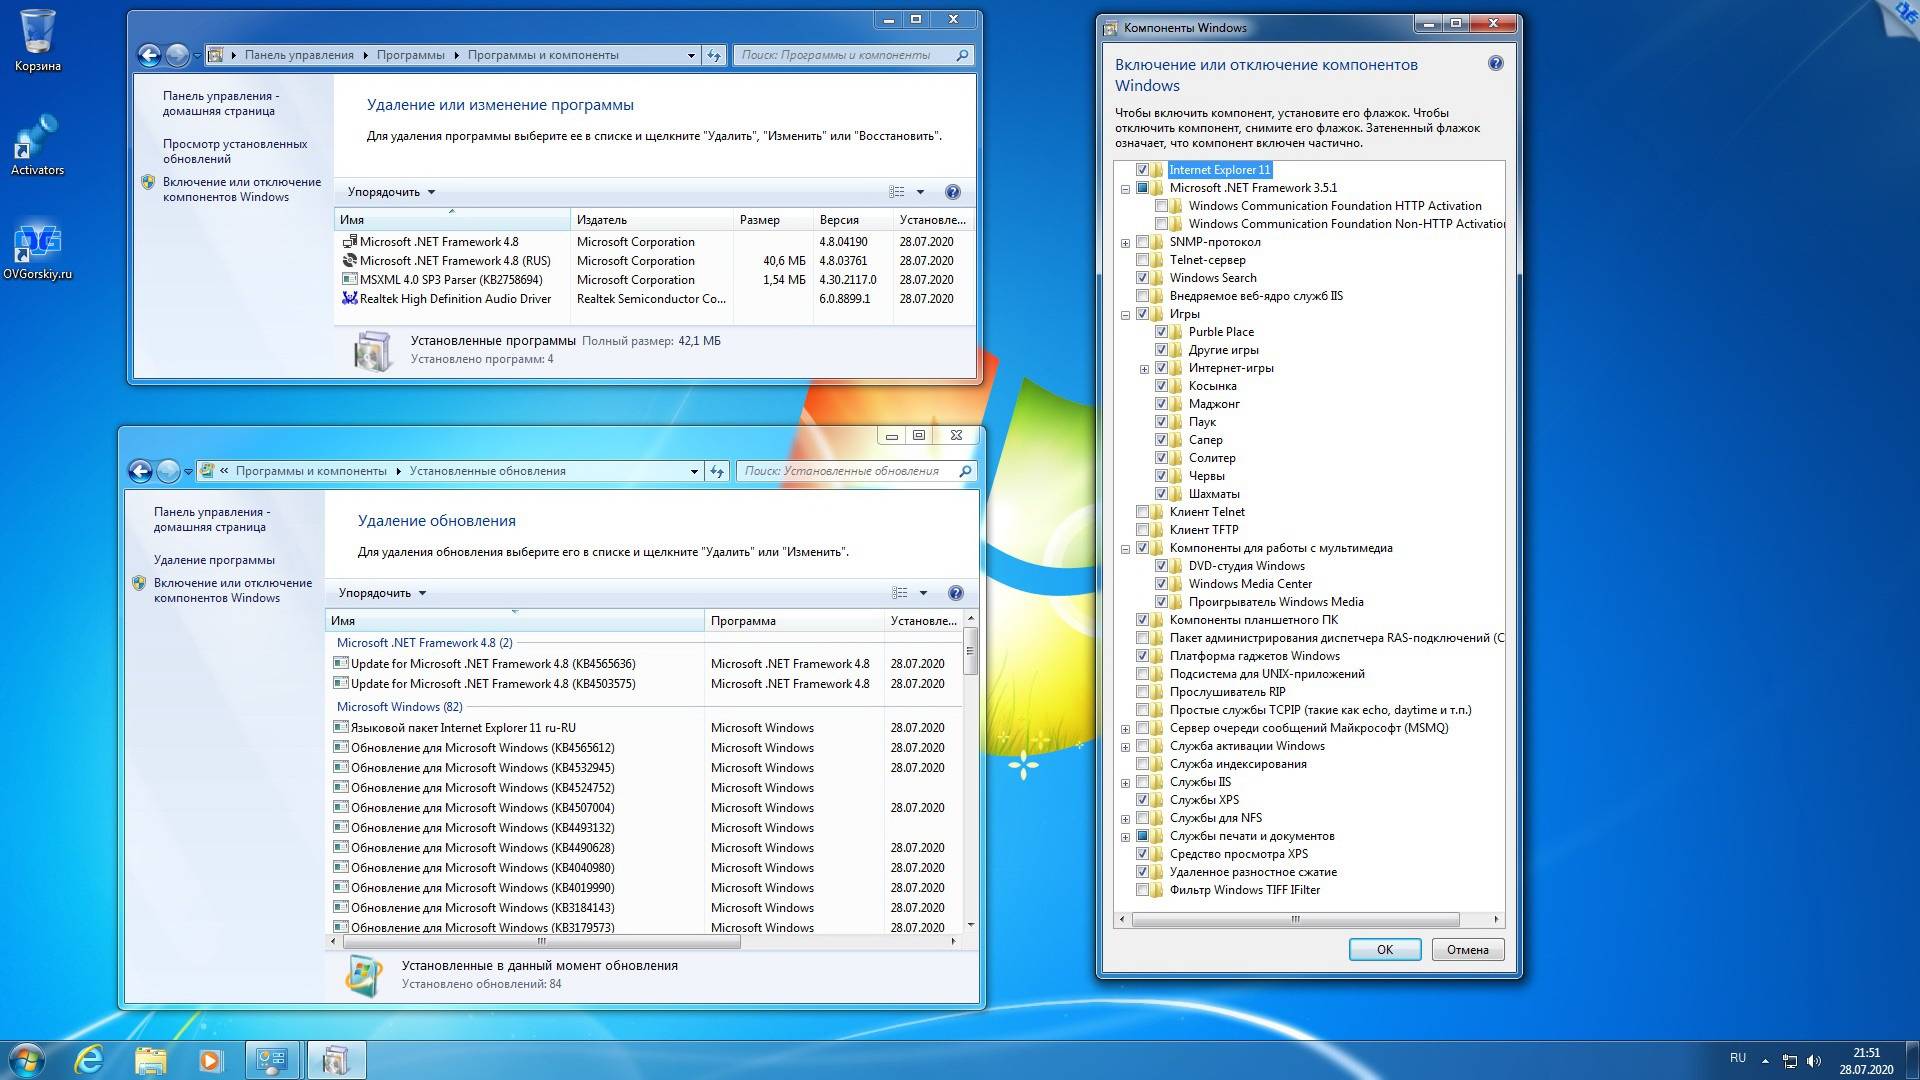1920x1080 pixels.
Task: Collapse the Игры tree node
Action: (1125, 315)
